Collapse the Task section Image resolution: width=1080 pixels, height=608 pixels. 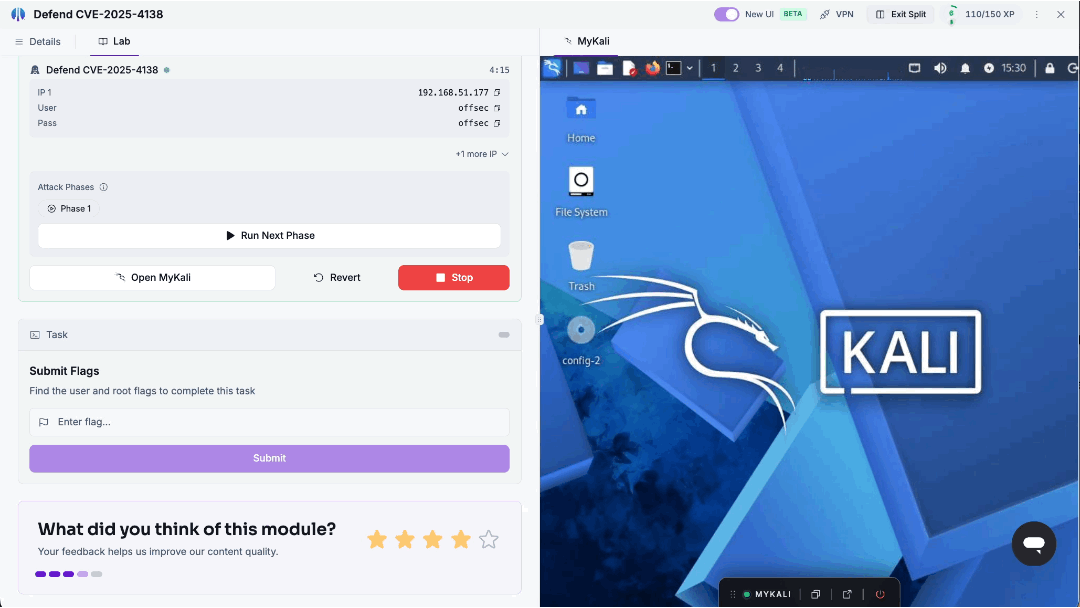[x=504, y=335]
